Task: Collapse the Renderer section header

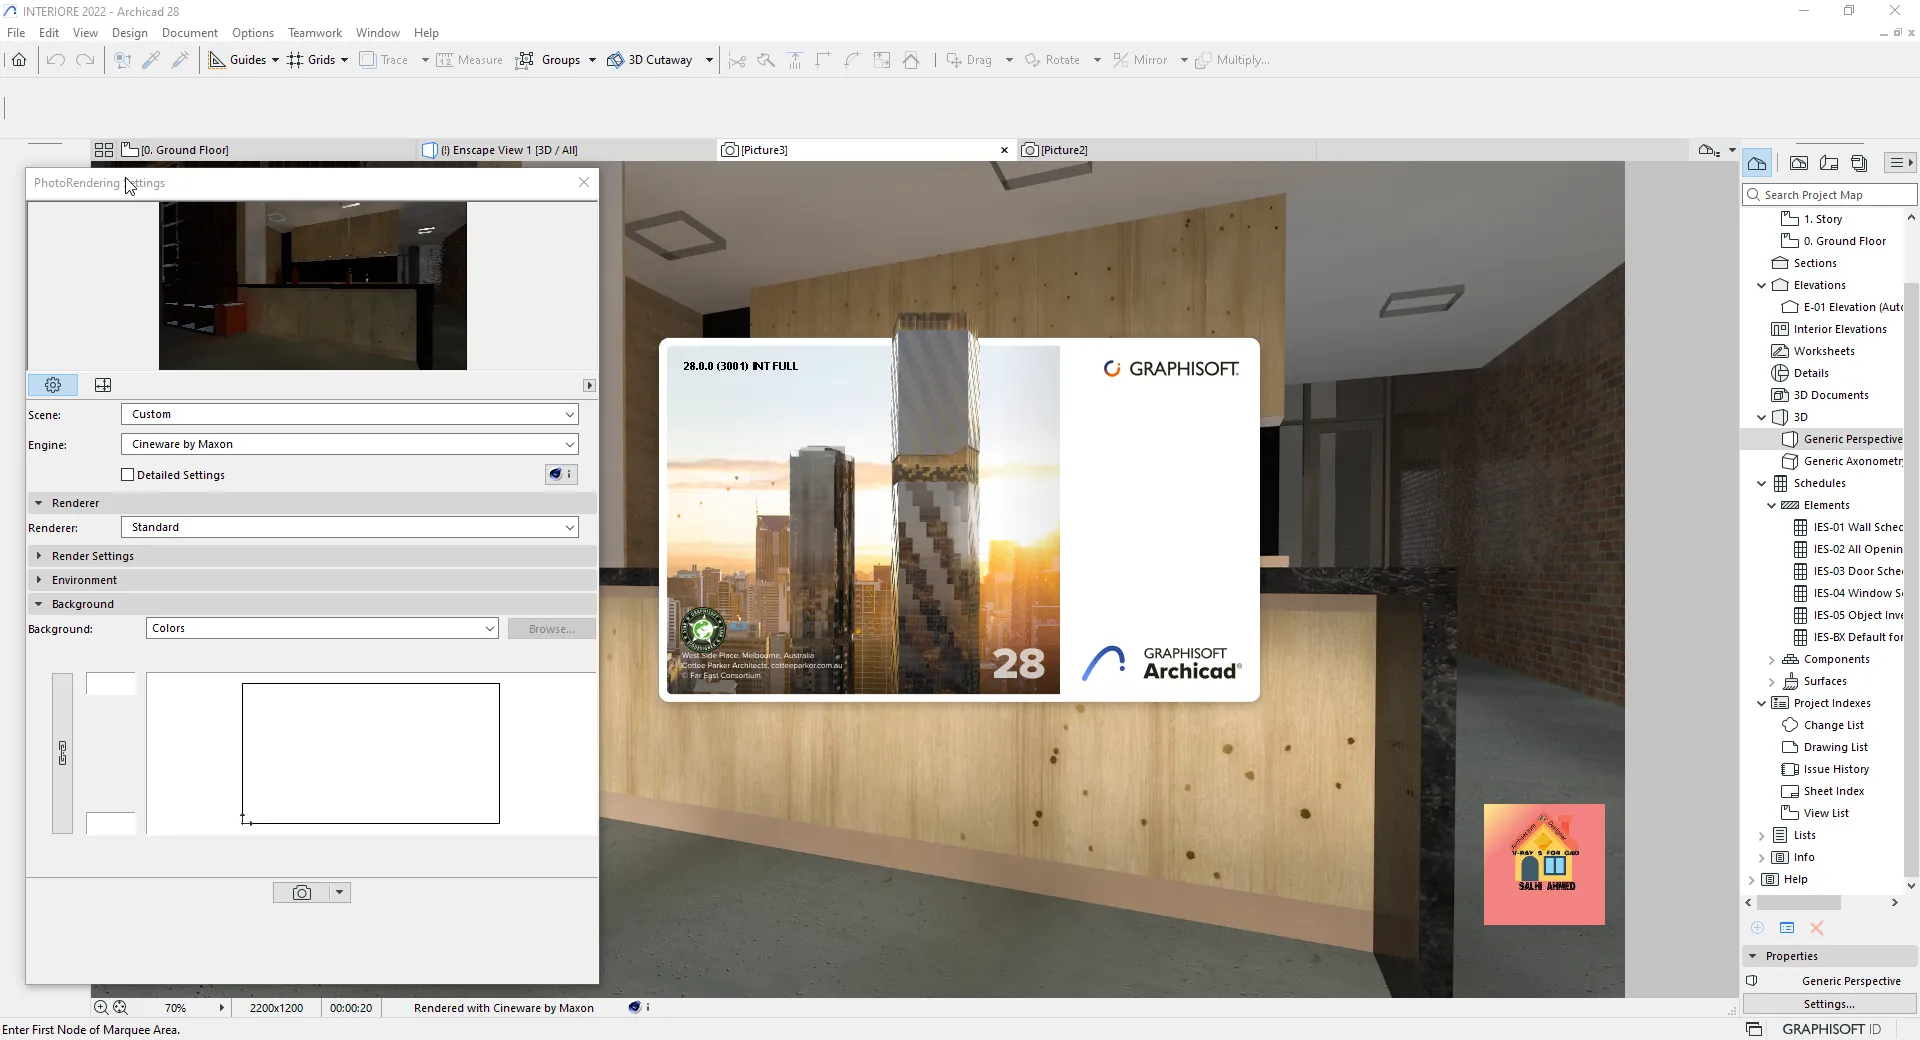Action: 39,503
